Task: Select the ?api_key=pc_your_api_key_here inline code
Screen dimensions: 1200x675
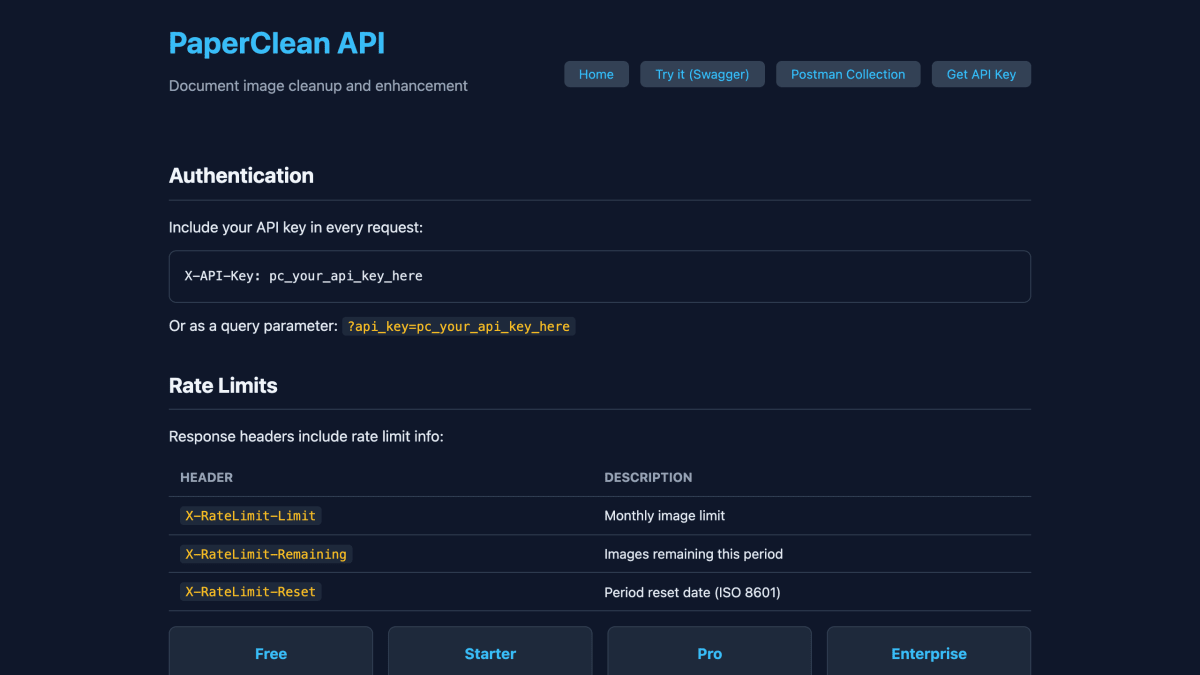Action: point(459,326)
